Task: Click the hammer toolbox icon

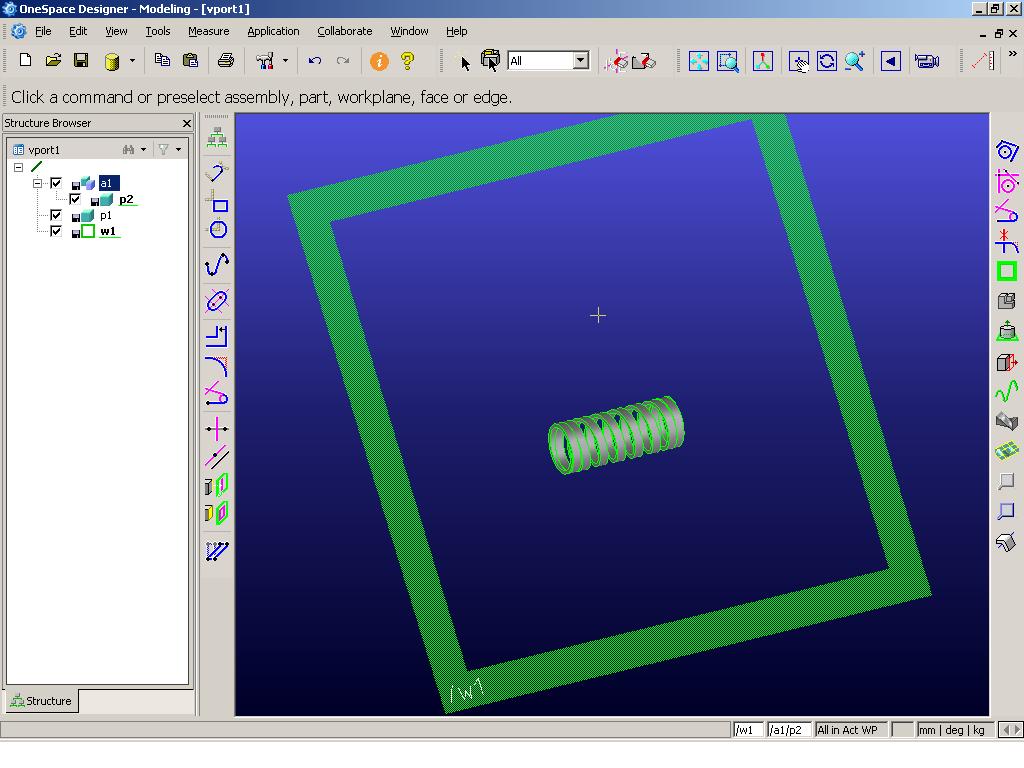Action: (x=264, y=61)
